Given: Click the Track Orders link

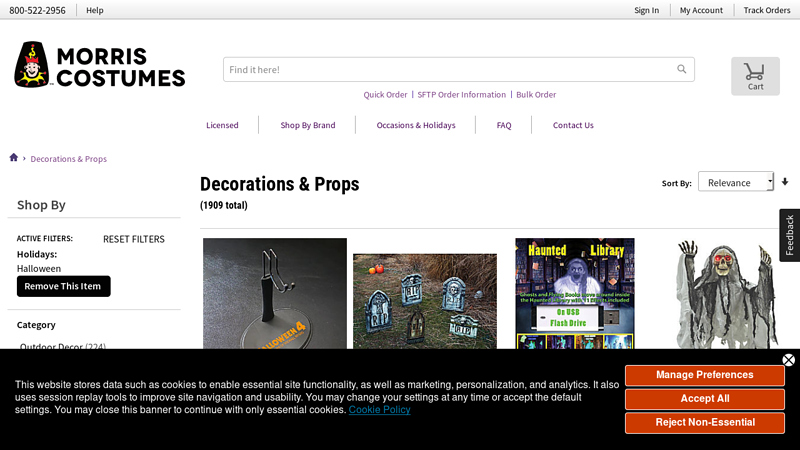Looking at the screenshot, I should [x=766, y=10].
